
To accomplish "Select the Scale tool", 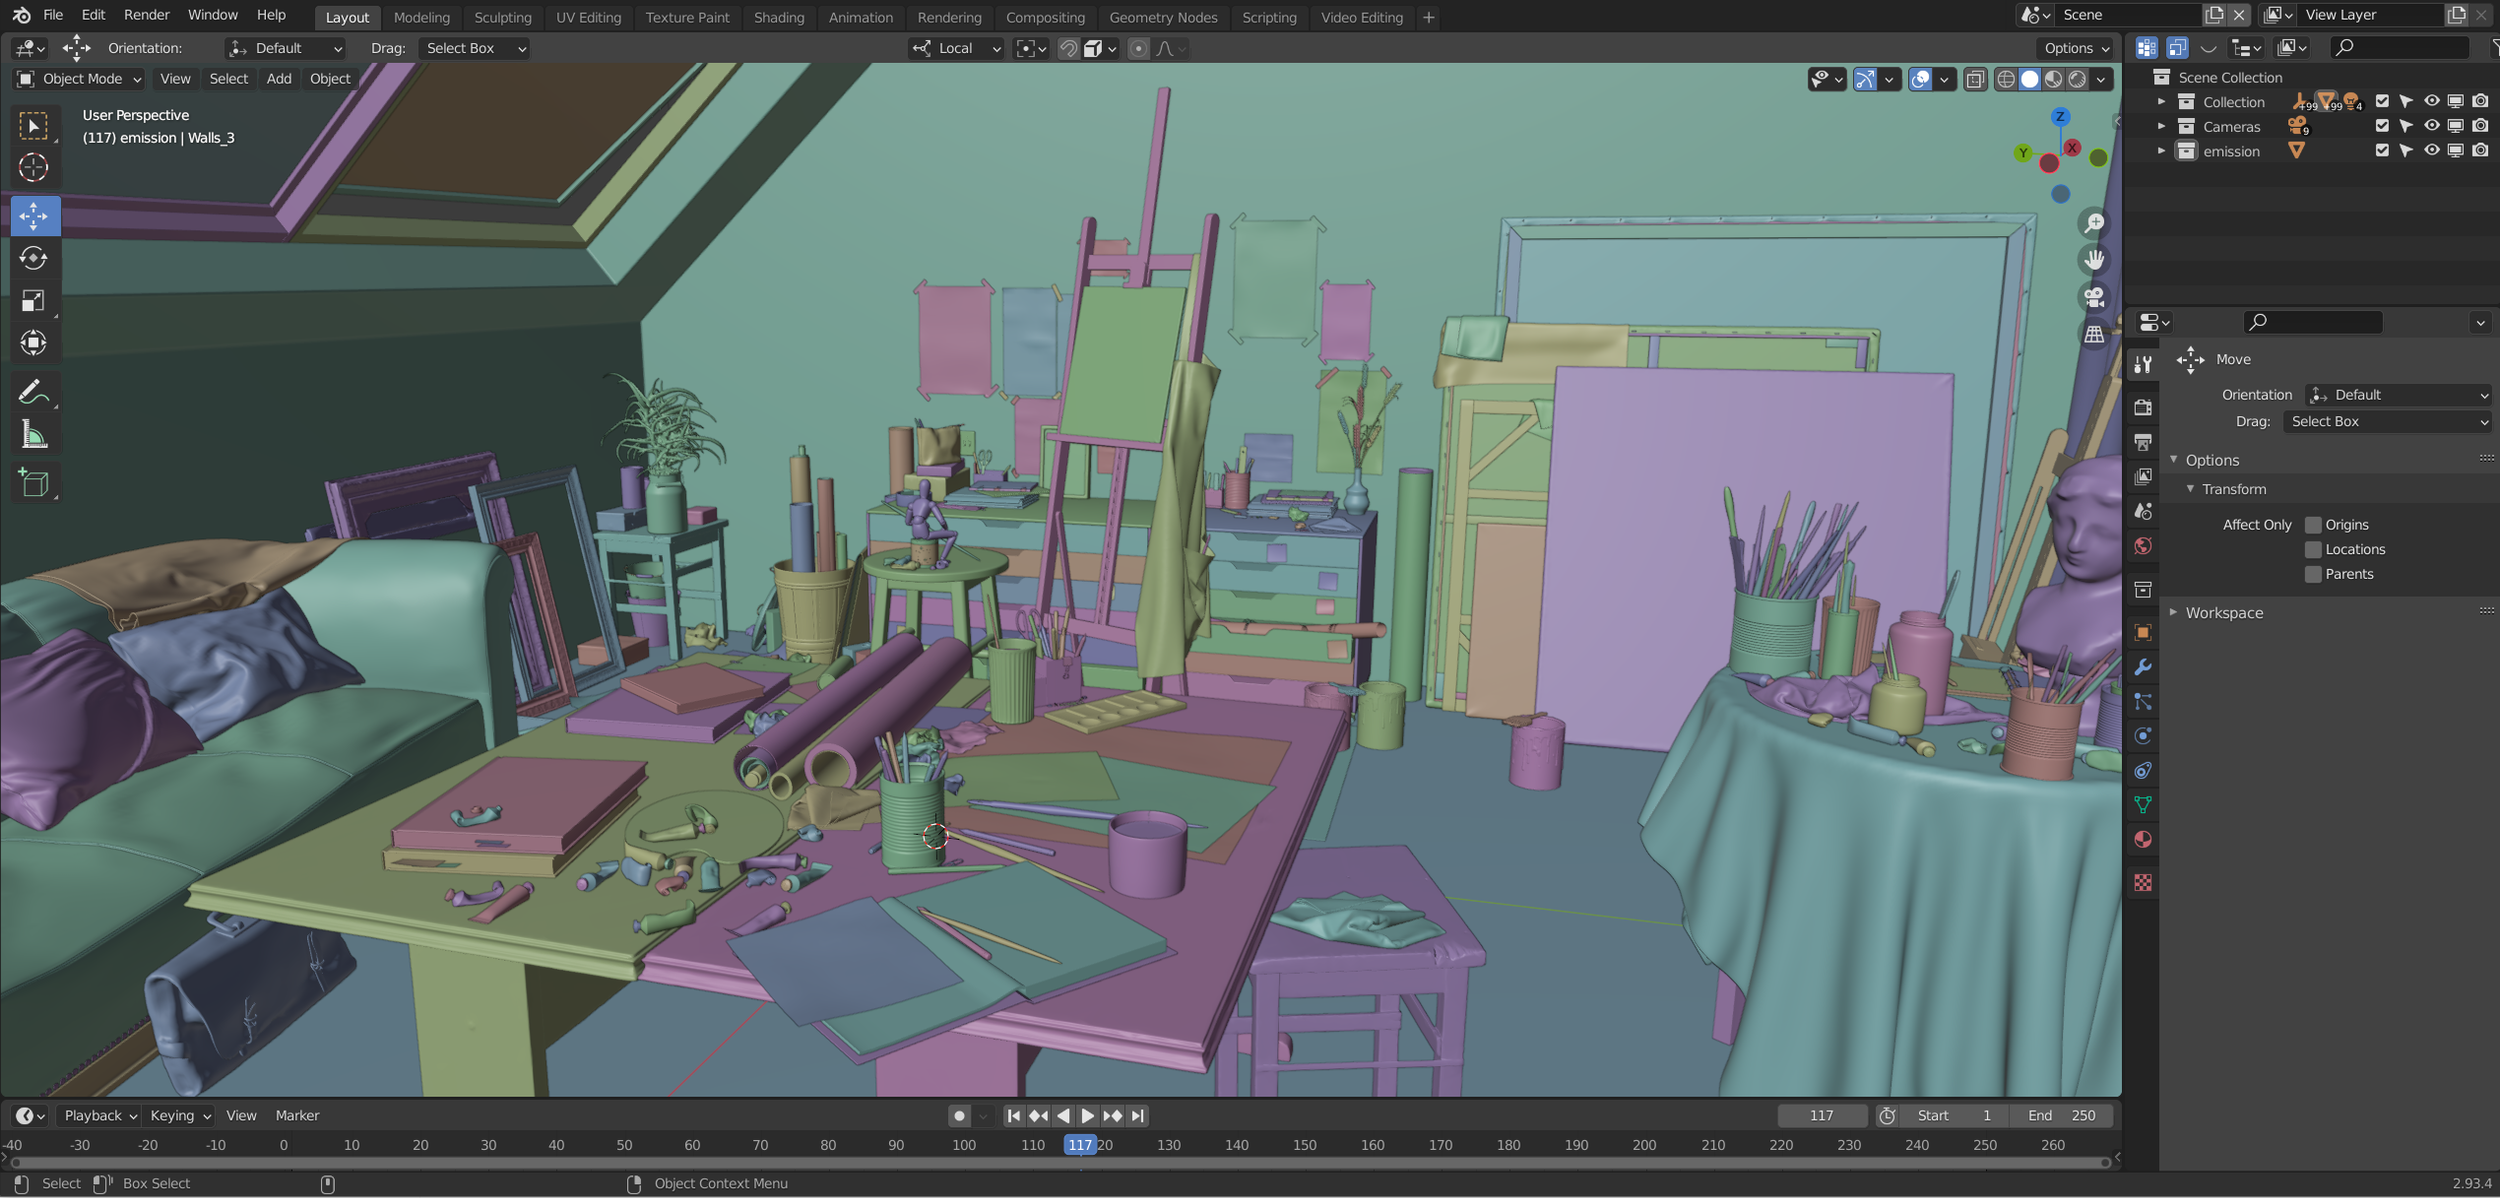I will tap(34, 301).
